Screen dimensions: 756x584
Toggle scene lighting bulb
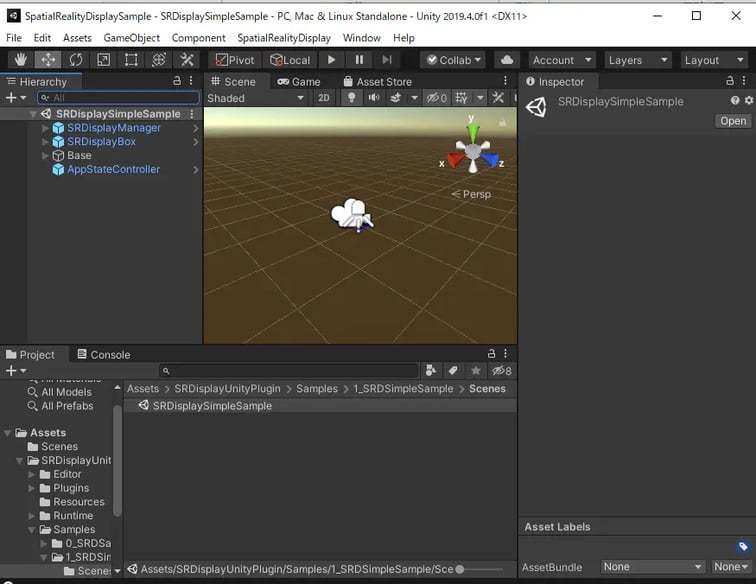(x=351, y=98)
